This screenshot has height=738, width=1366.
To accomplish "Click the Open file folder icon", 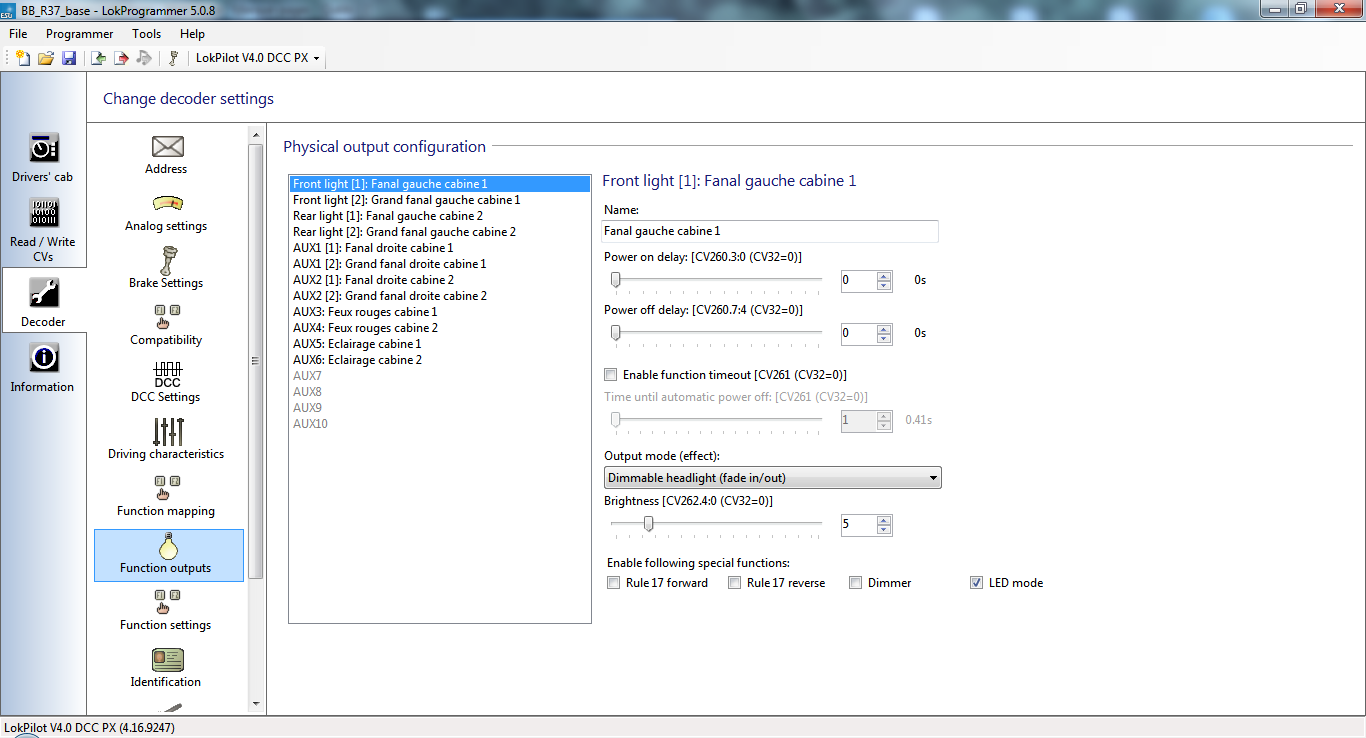I will coord(46,58).
